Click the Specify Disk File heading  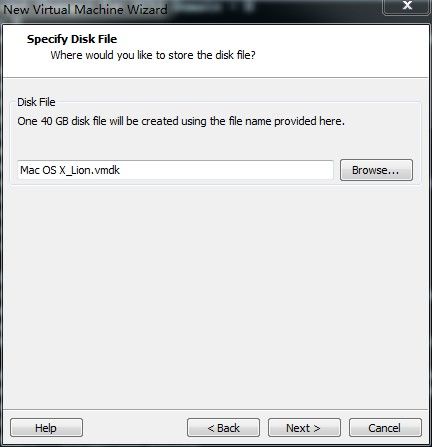tap(72, 39)
